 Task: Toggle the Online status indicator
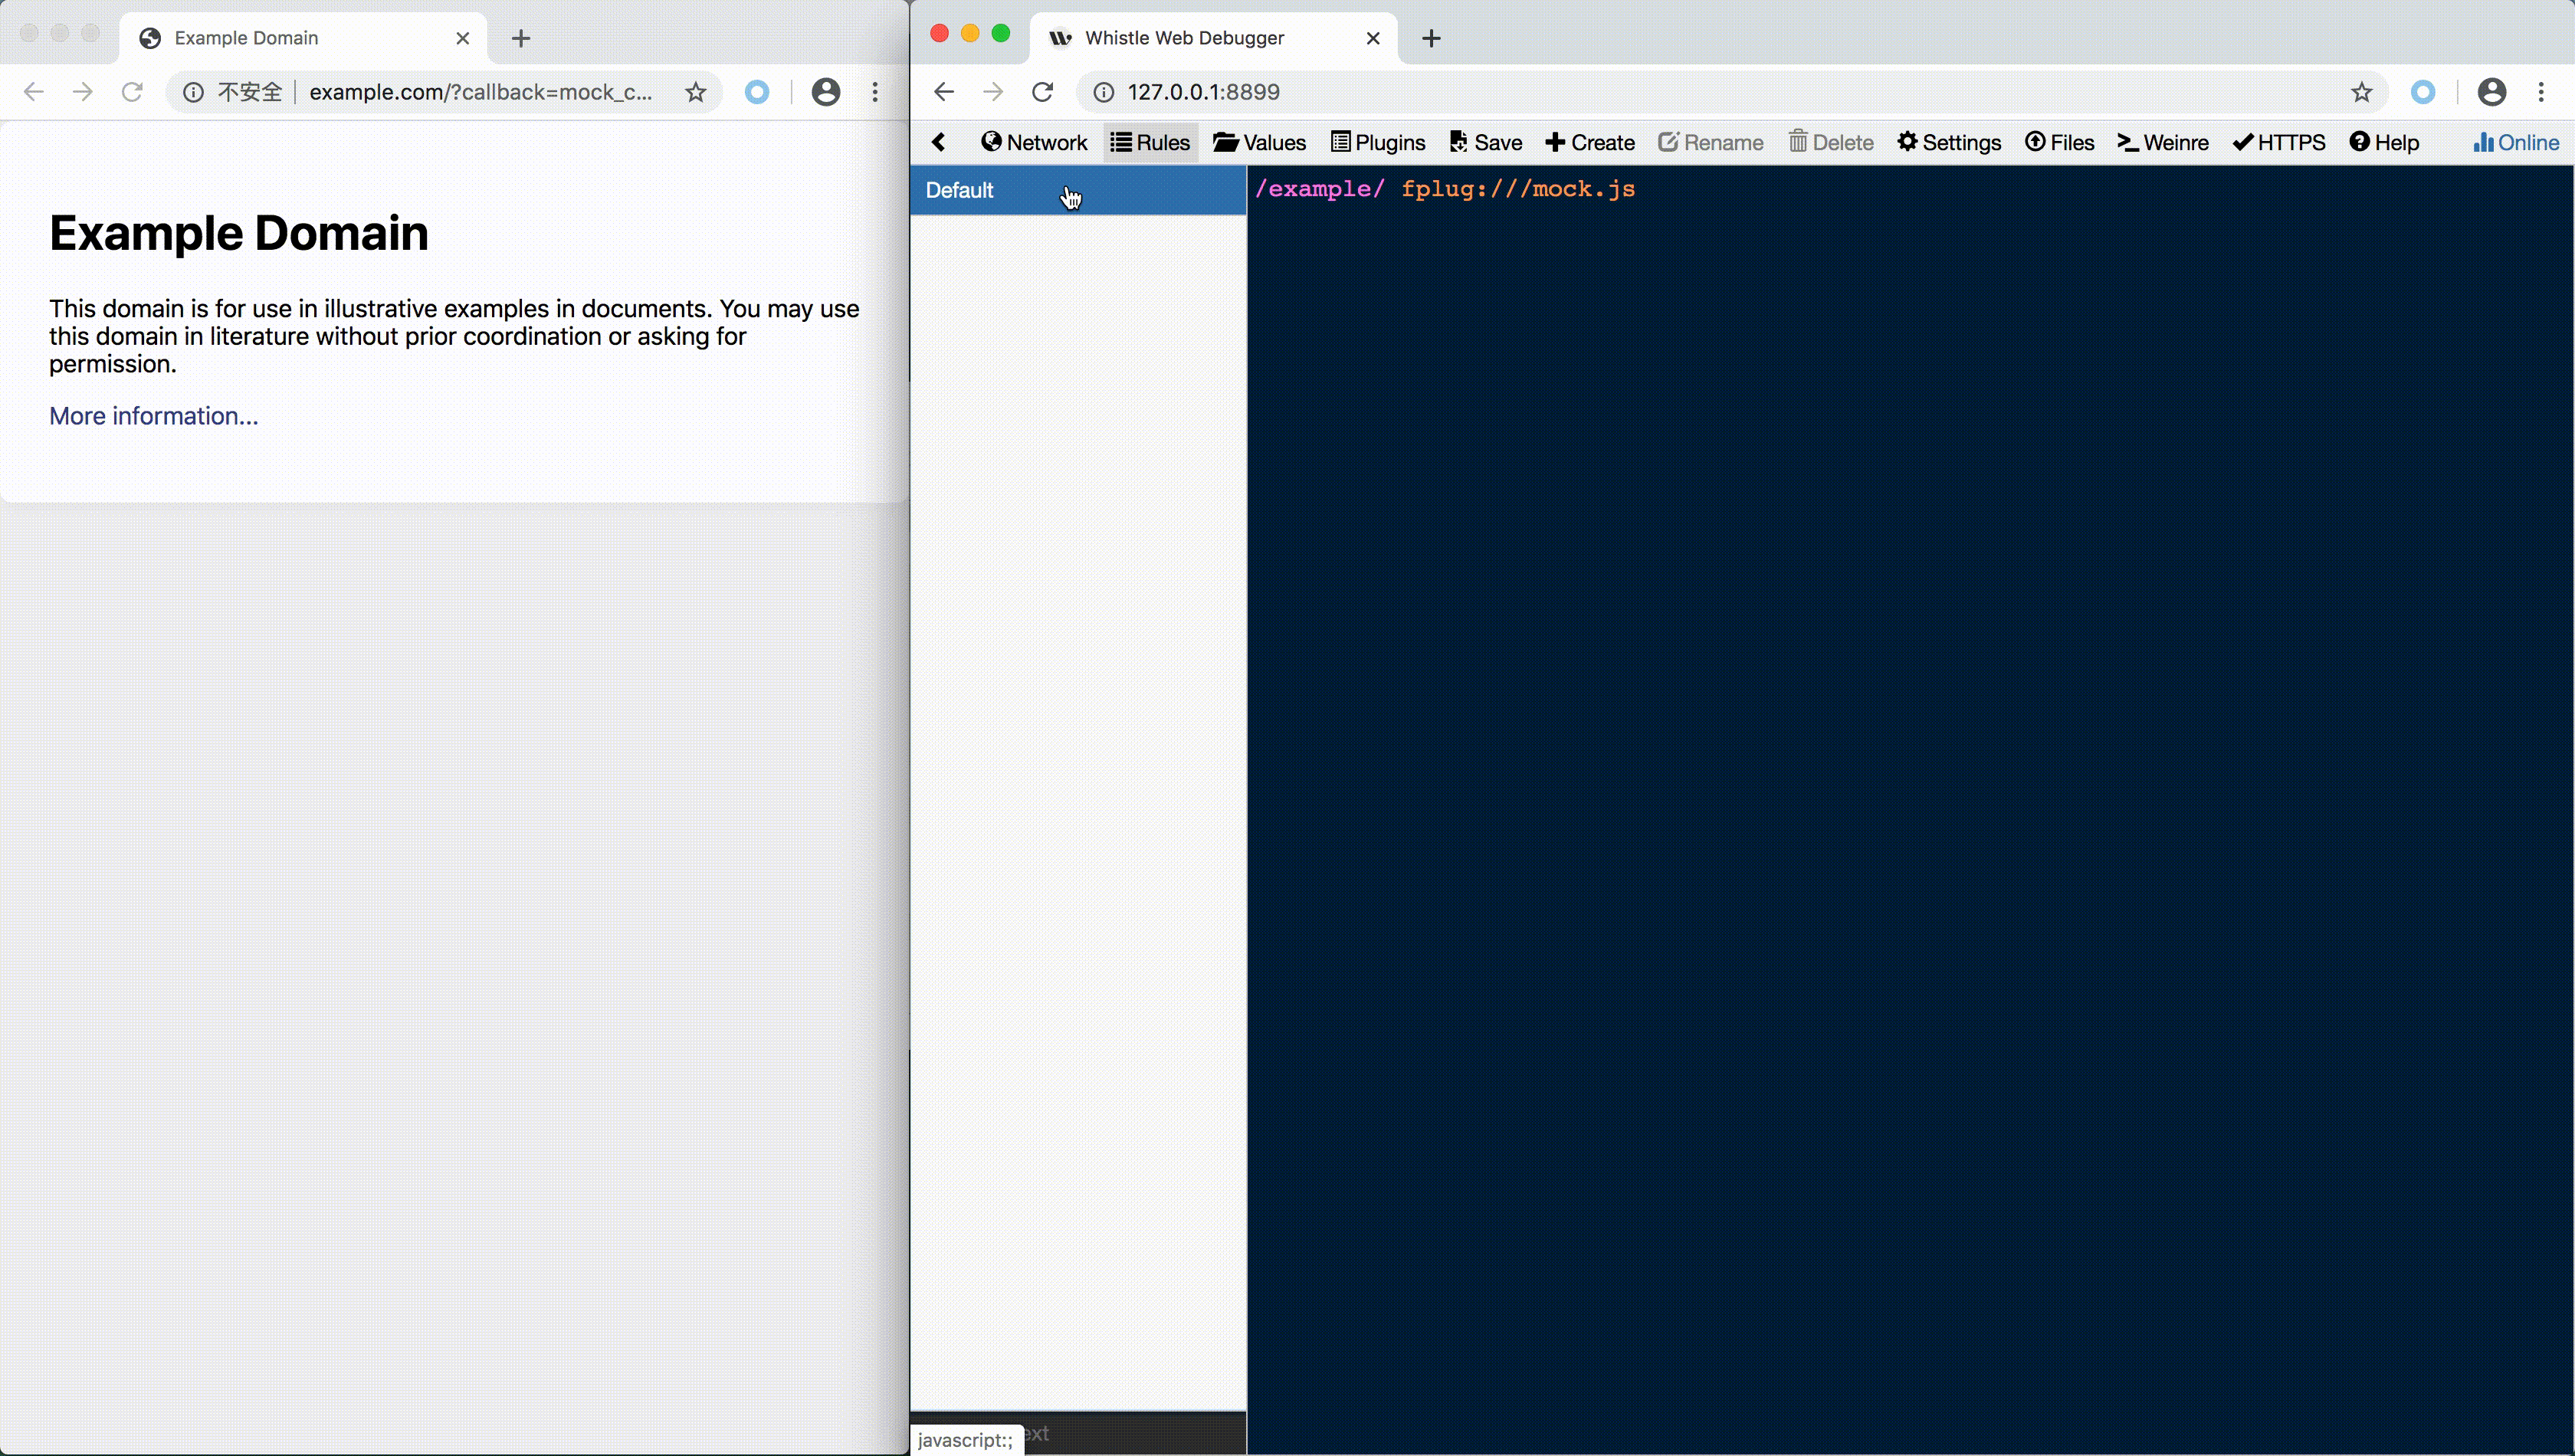tap(2513, 142)
